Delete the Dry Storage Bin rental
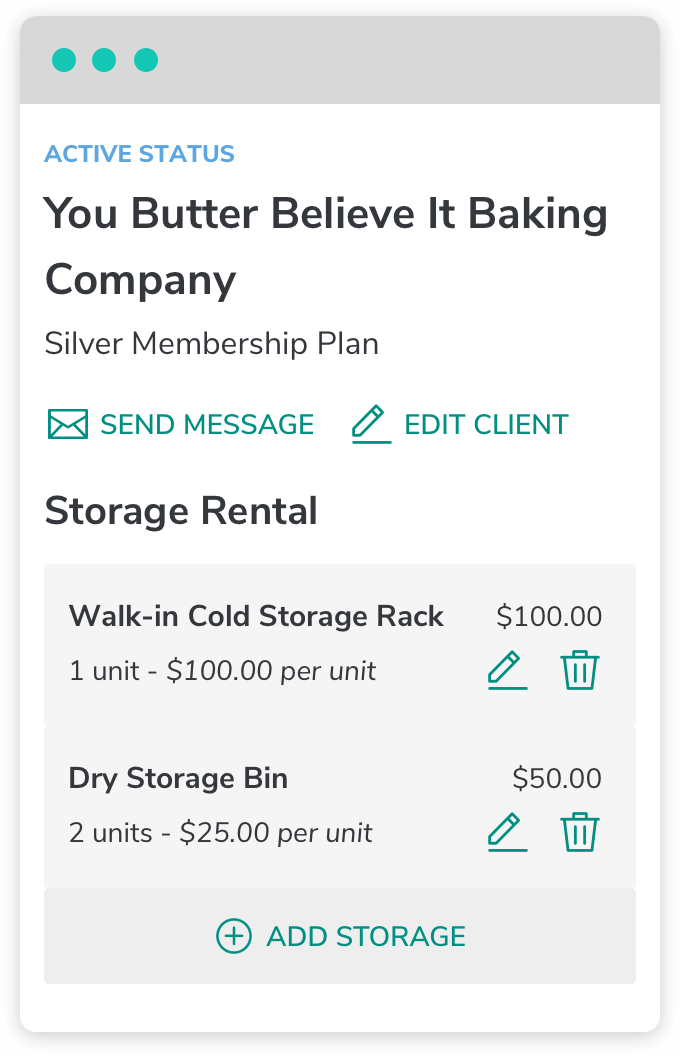This screenshot has width=680, height=1056. (580, 832)
